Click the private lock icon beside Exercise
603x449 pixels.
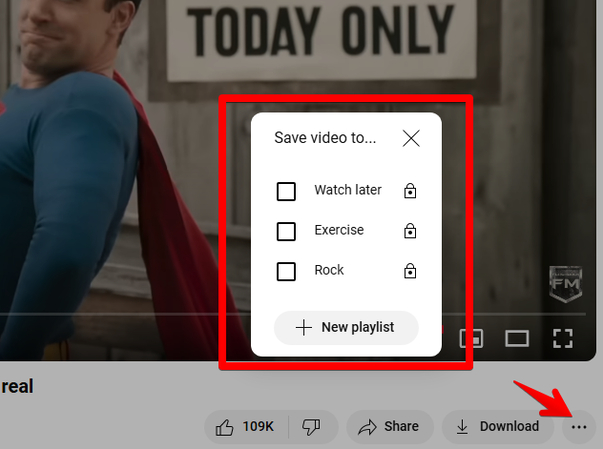pyautogui.click(x=410, y=231)
